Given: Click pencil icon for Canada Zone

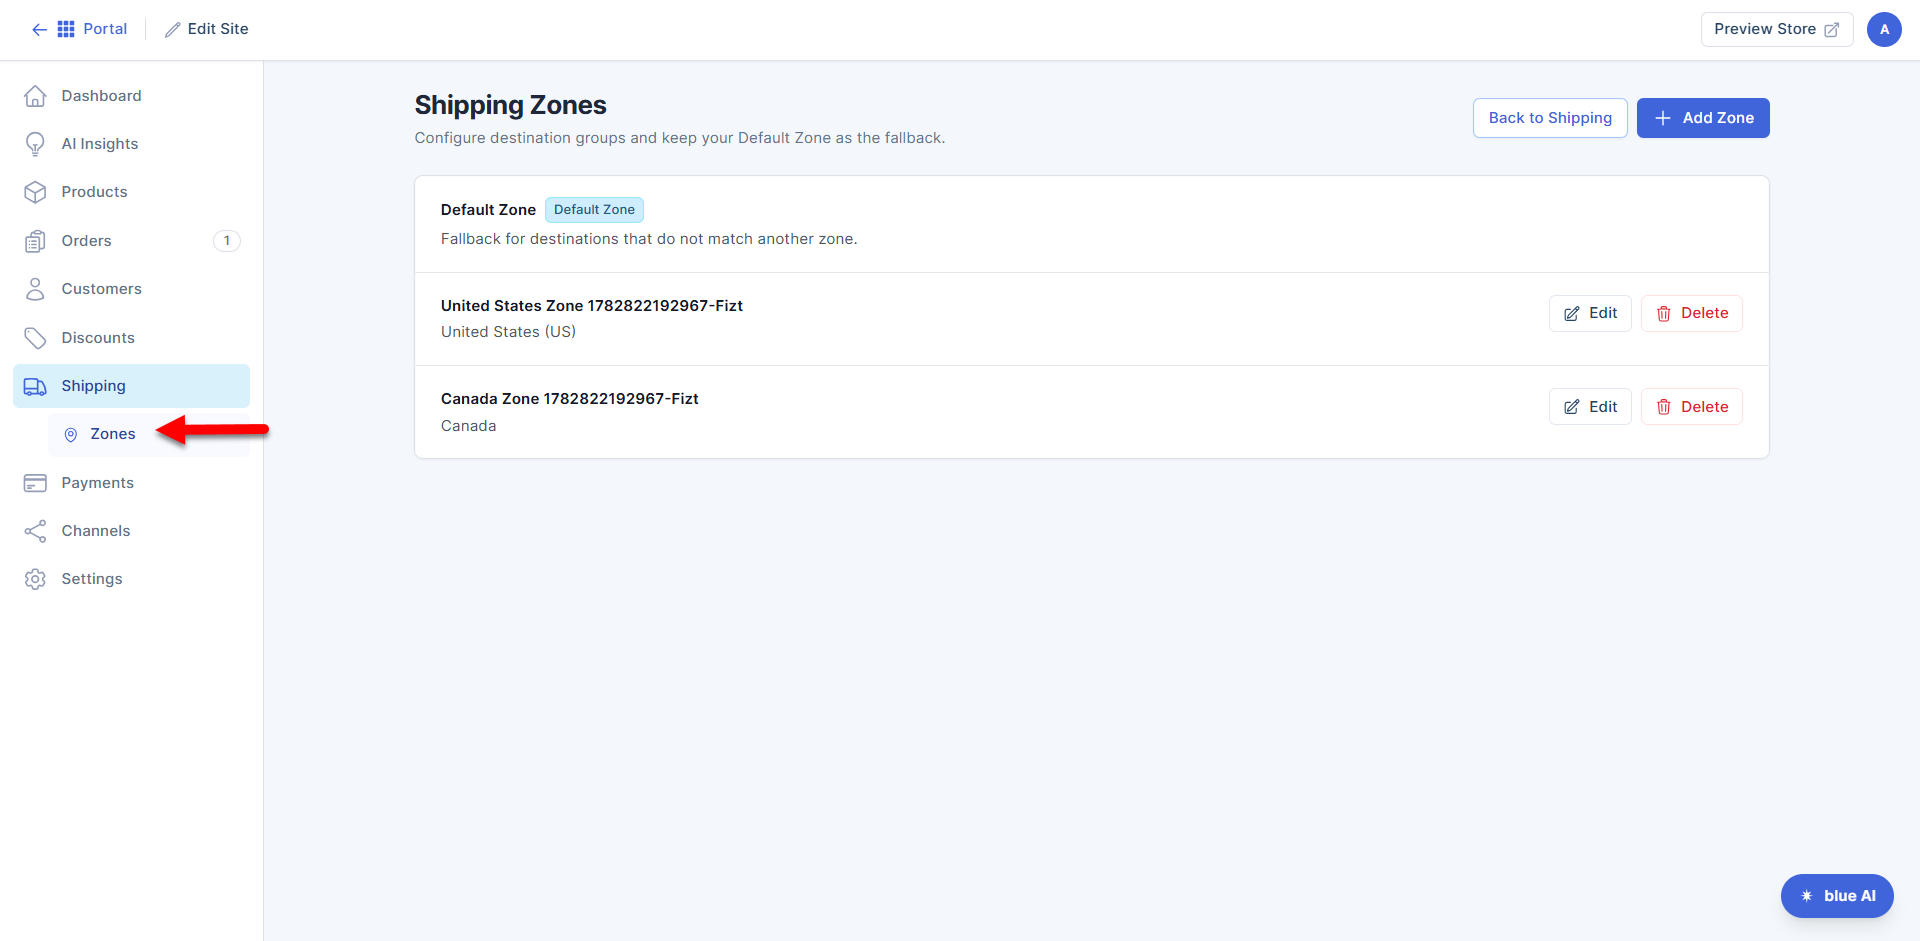Looking at the screenshot, I should click(x=1572, y=407).
